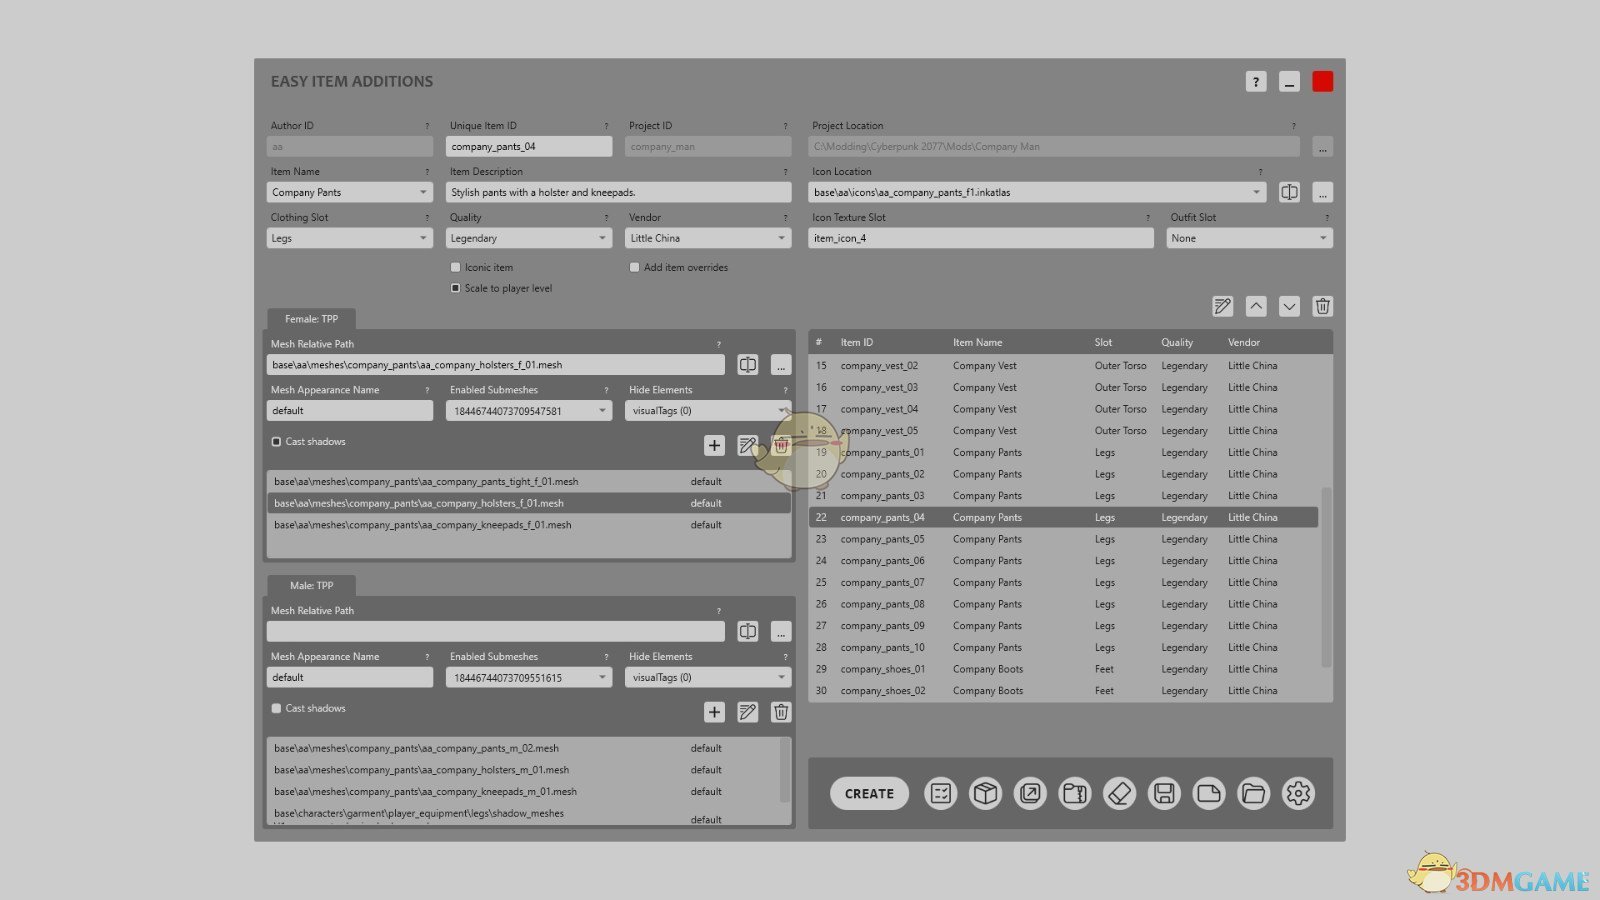Viewport: 1600px width, 900px height.
Task: Select the Female: TPP tab
Action: click(x=311, y=319)
